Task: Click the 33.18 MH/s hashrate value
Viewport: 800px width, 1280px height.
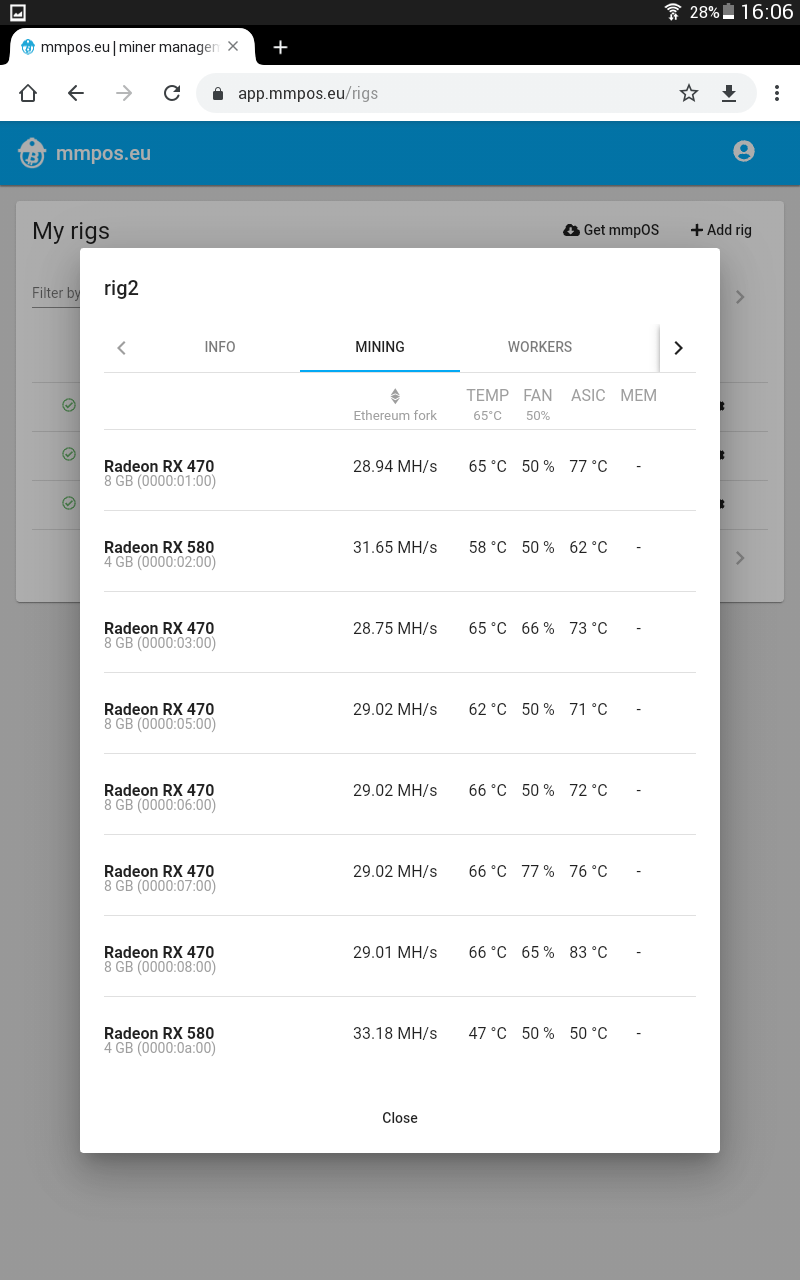Action: pos(395,1033)
